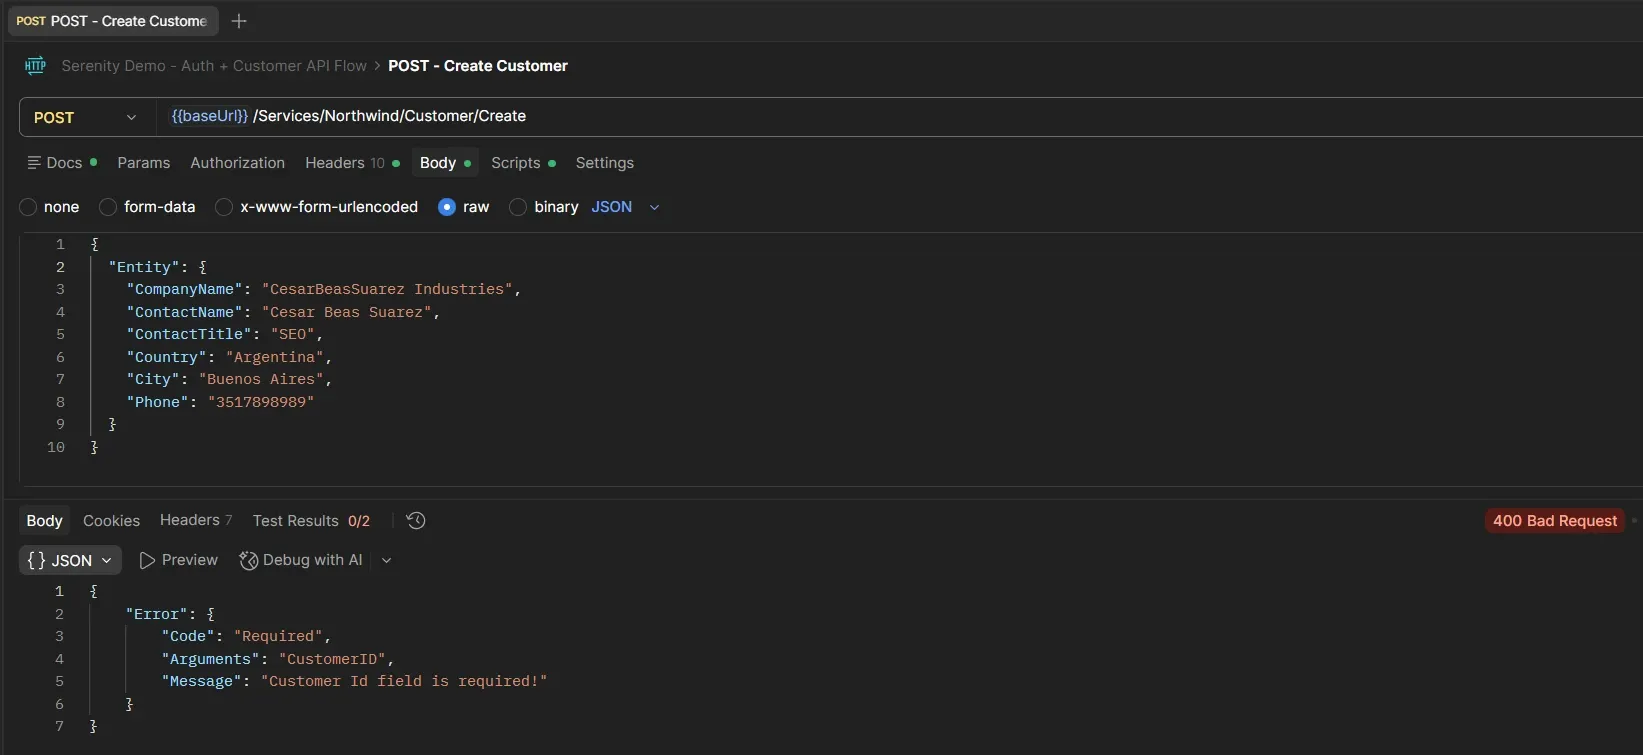1643x755 pixels.
Task: View the Test Results 0/2 tab
Action: (x=311, y=521)
